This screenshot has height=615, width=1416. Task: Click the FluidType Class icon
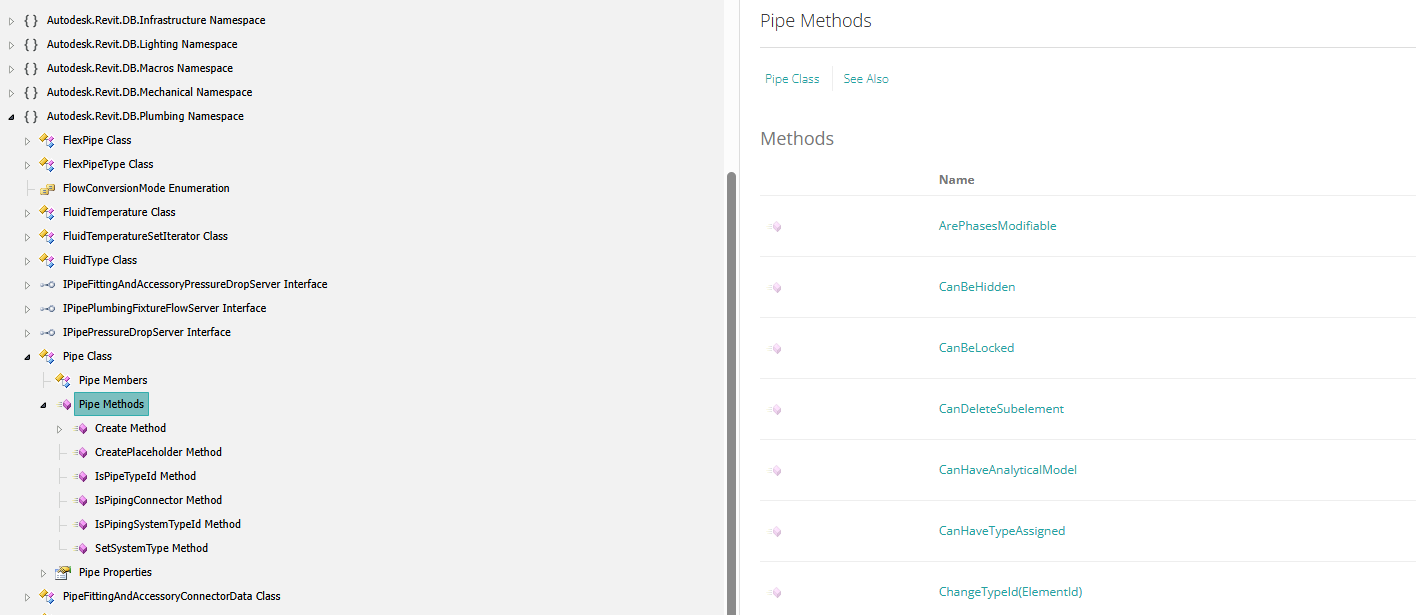pyautogui.click(x=47, y=260)
